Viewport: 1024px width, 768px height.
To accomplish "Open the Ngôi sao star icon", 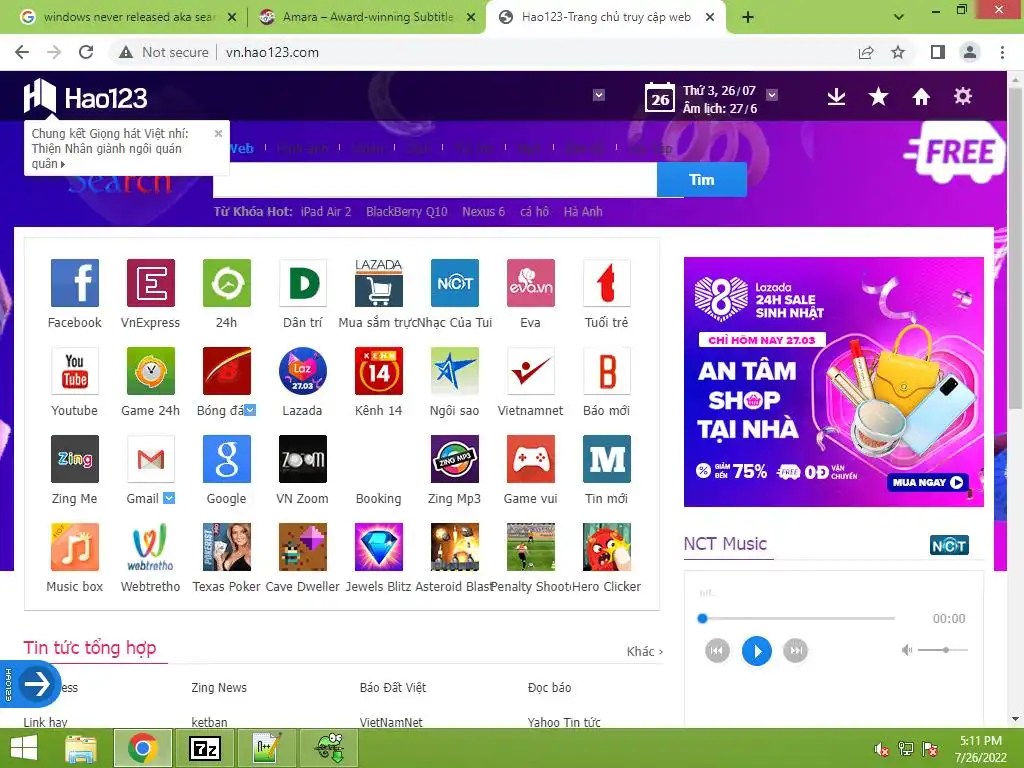I will pyautogui.click(x=455, y=371).
